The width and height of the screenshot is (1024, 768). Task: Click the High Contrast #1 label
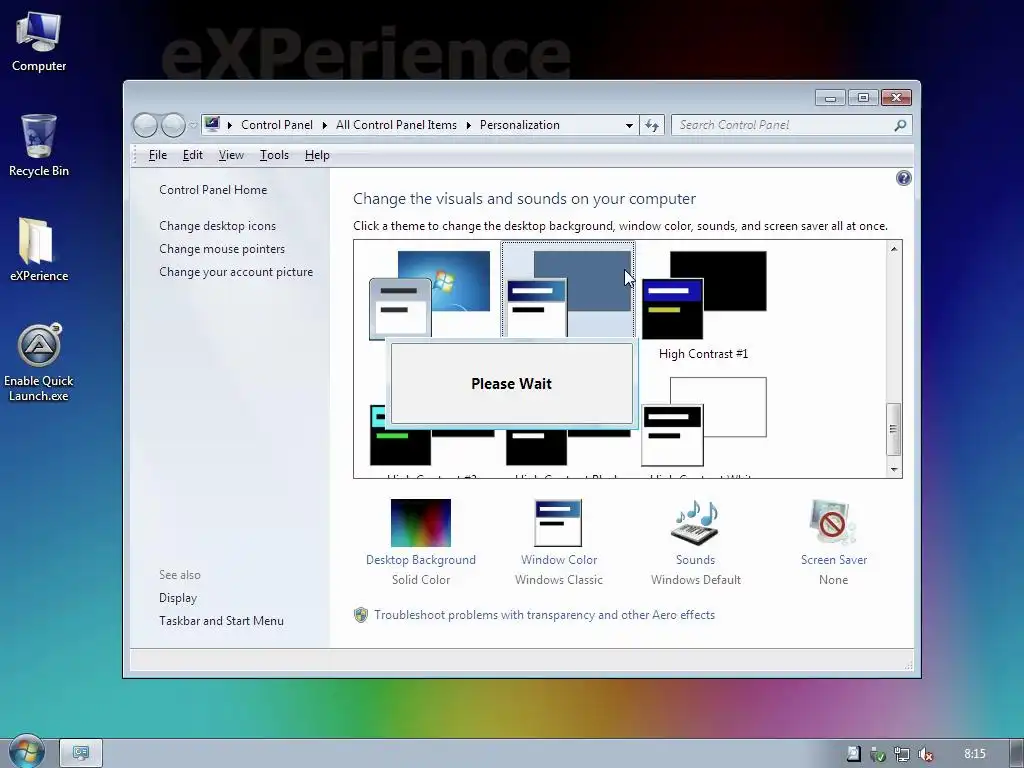coord(703,353)
